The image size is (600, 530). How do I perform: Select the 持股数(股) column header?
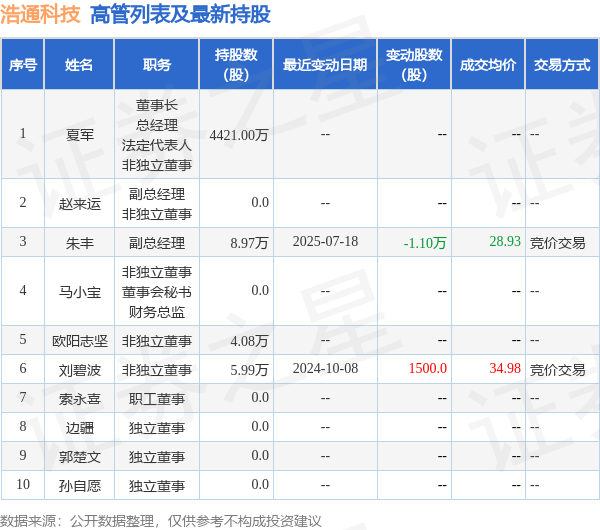coord(236,64)
